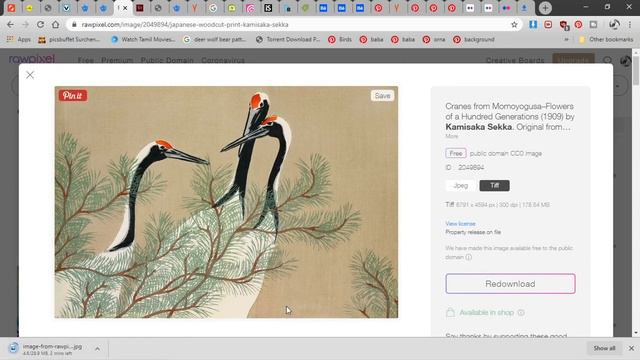Click the shopping bag icon near Available in shop
Viewport: 640px width, 360px height.
click(x=450, y=313)
